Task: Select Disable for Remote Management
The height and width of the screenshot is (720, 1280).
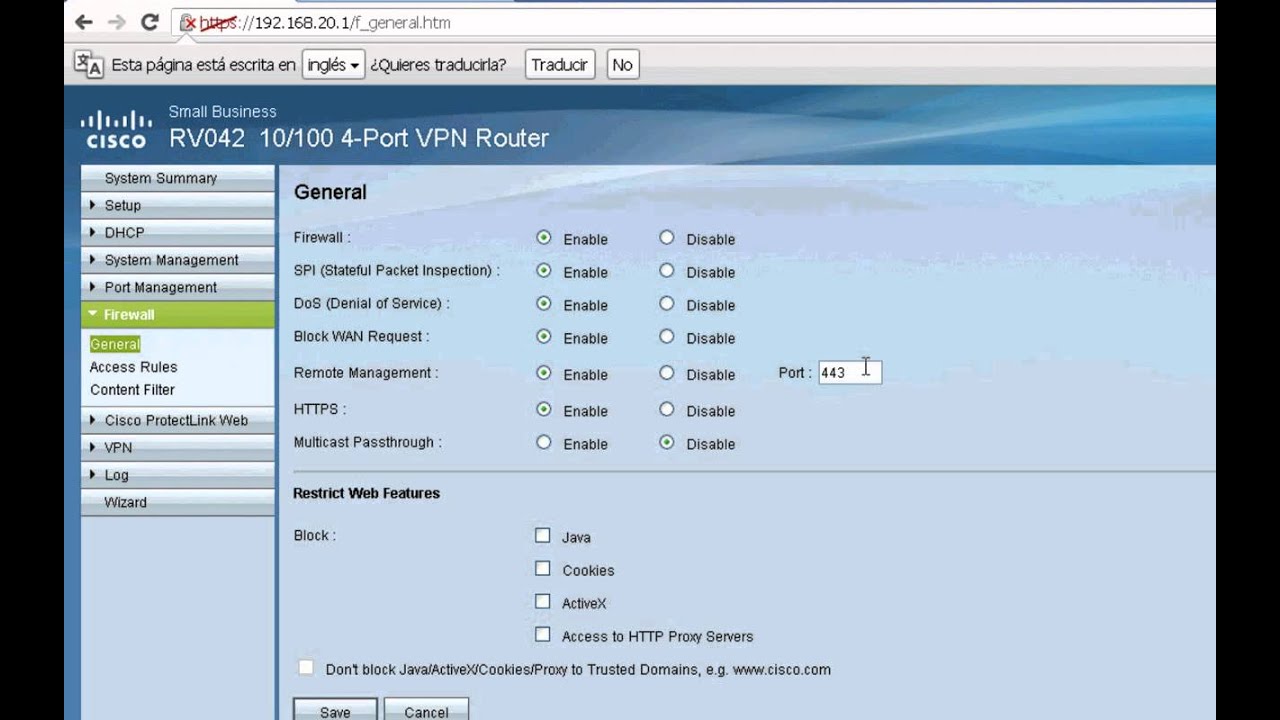Action: (x=667, y=373)
